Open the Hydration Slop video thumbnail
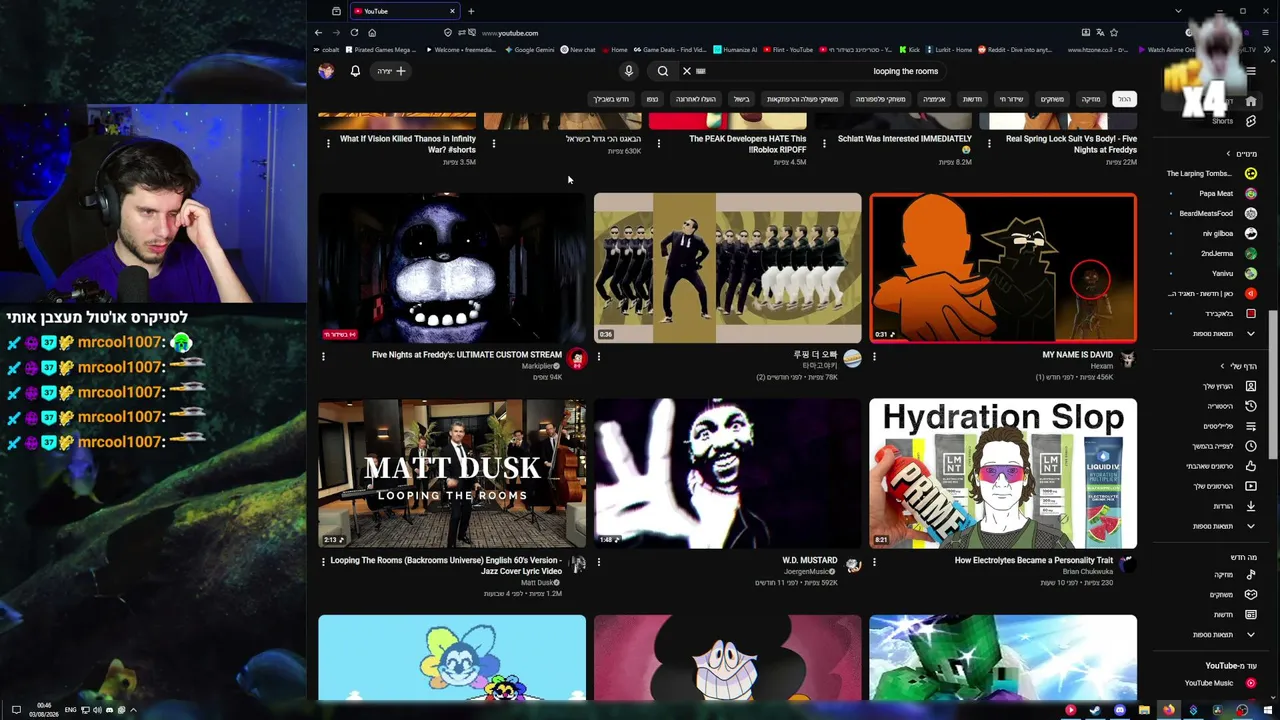1280x720 pixels. (1003, 473)
